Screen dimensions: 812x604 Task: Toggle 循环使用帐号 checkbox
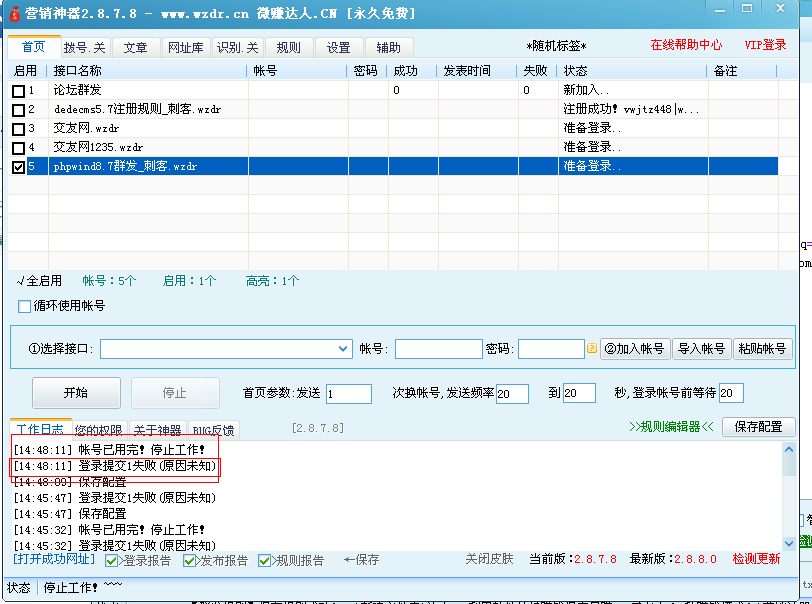[x=25, y=306]
